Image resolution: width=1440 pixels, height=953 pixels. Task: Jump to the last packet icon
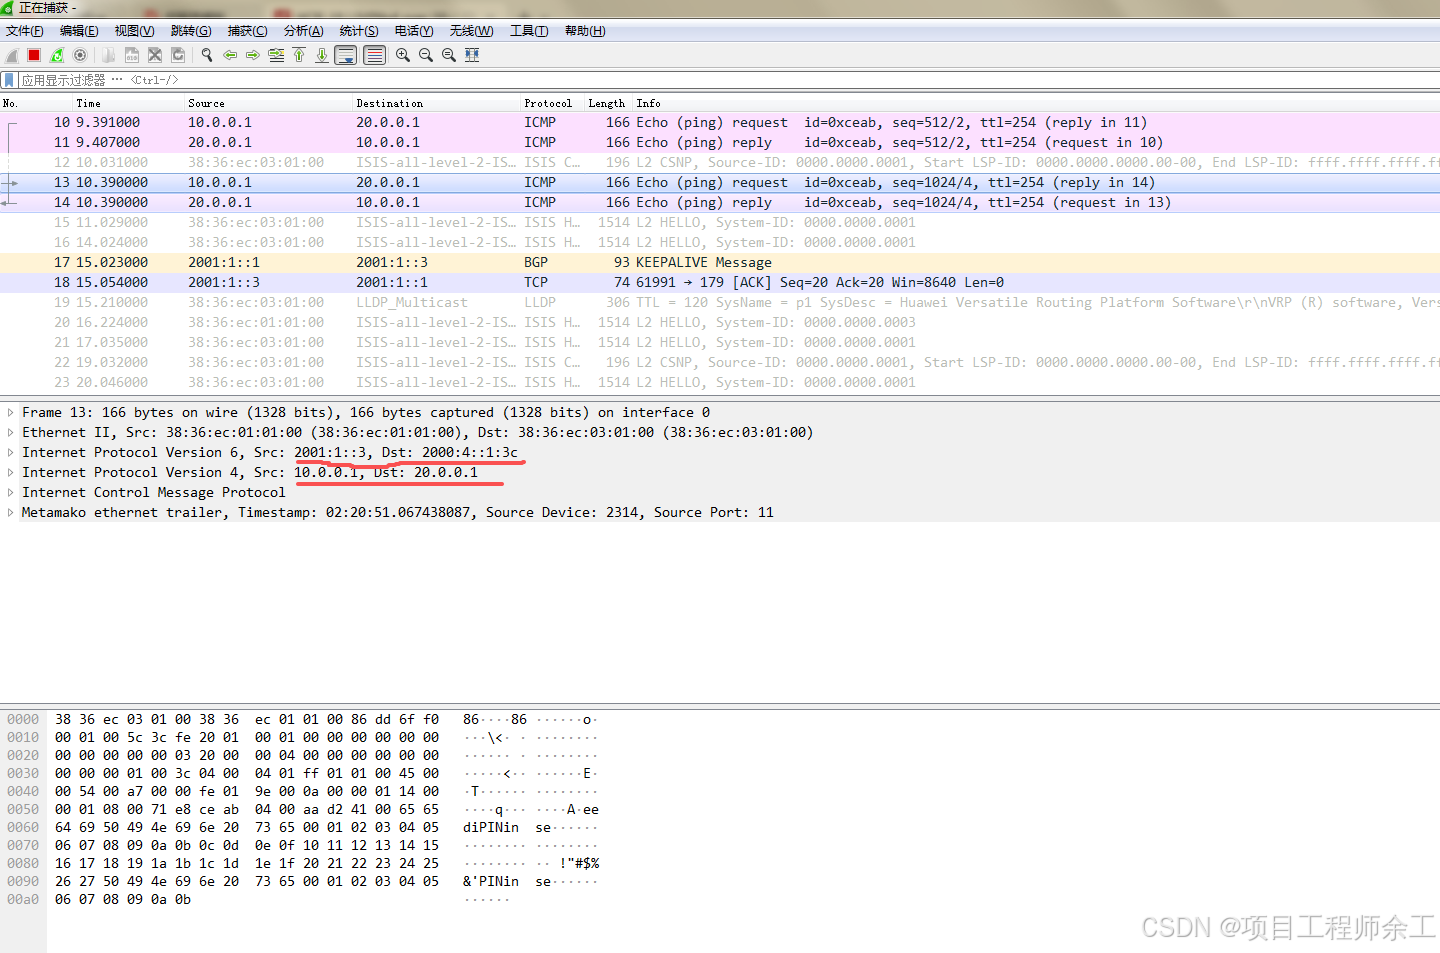click(322, 56)
